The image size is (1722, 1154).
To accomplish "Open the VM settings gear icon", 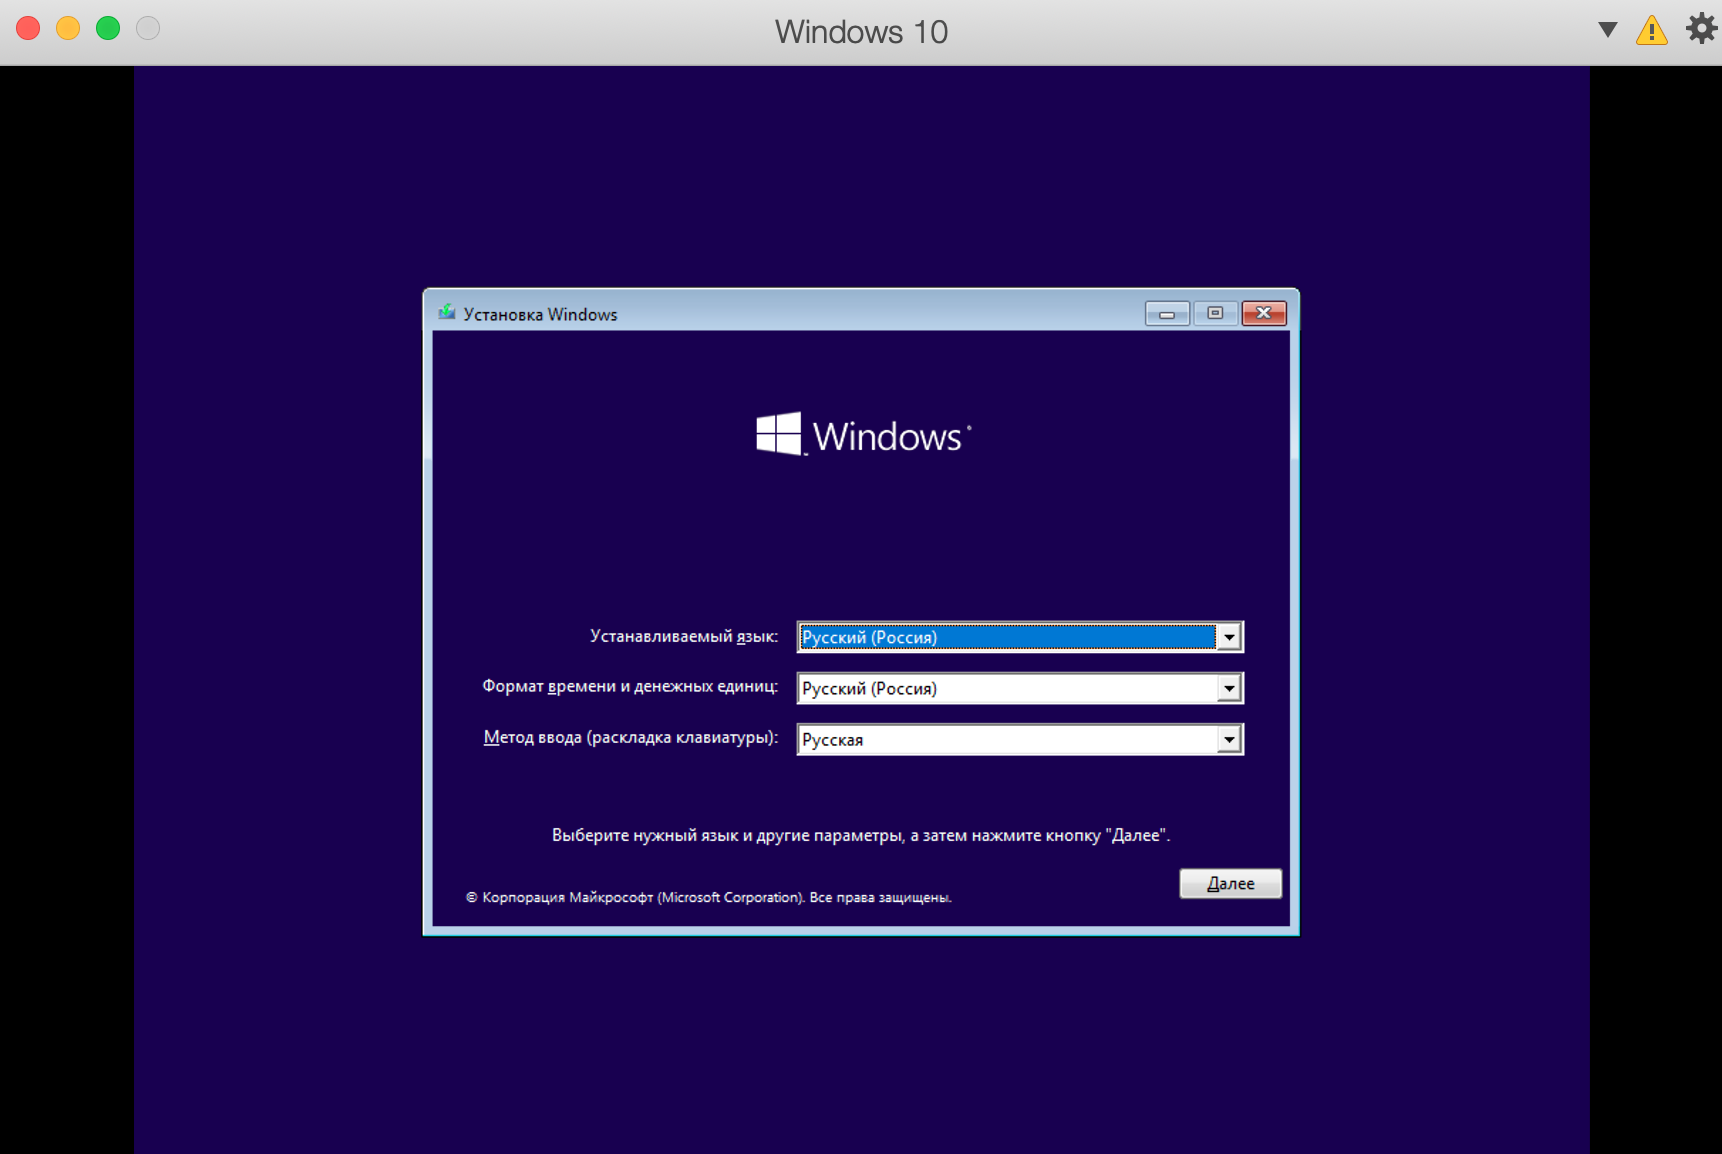I will pos(1701,28).
